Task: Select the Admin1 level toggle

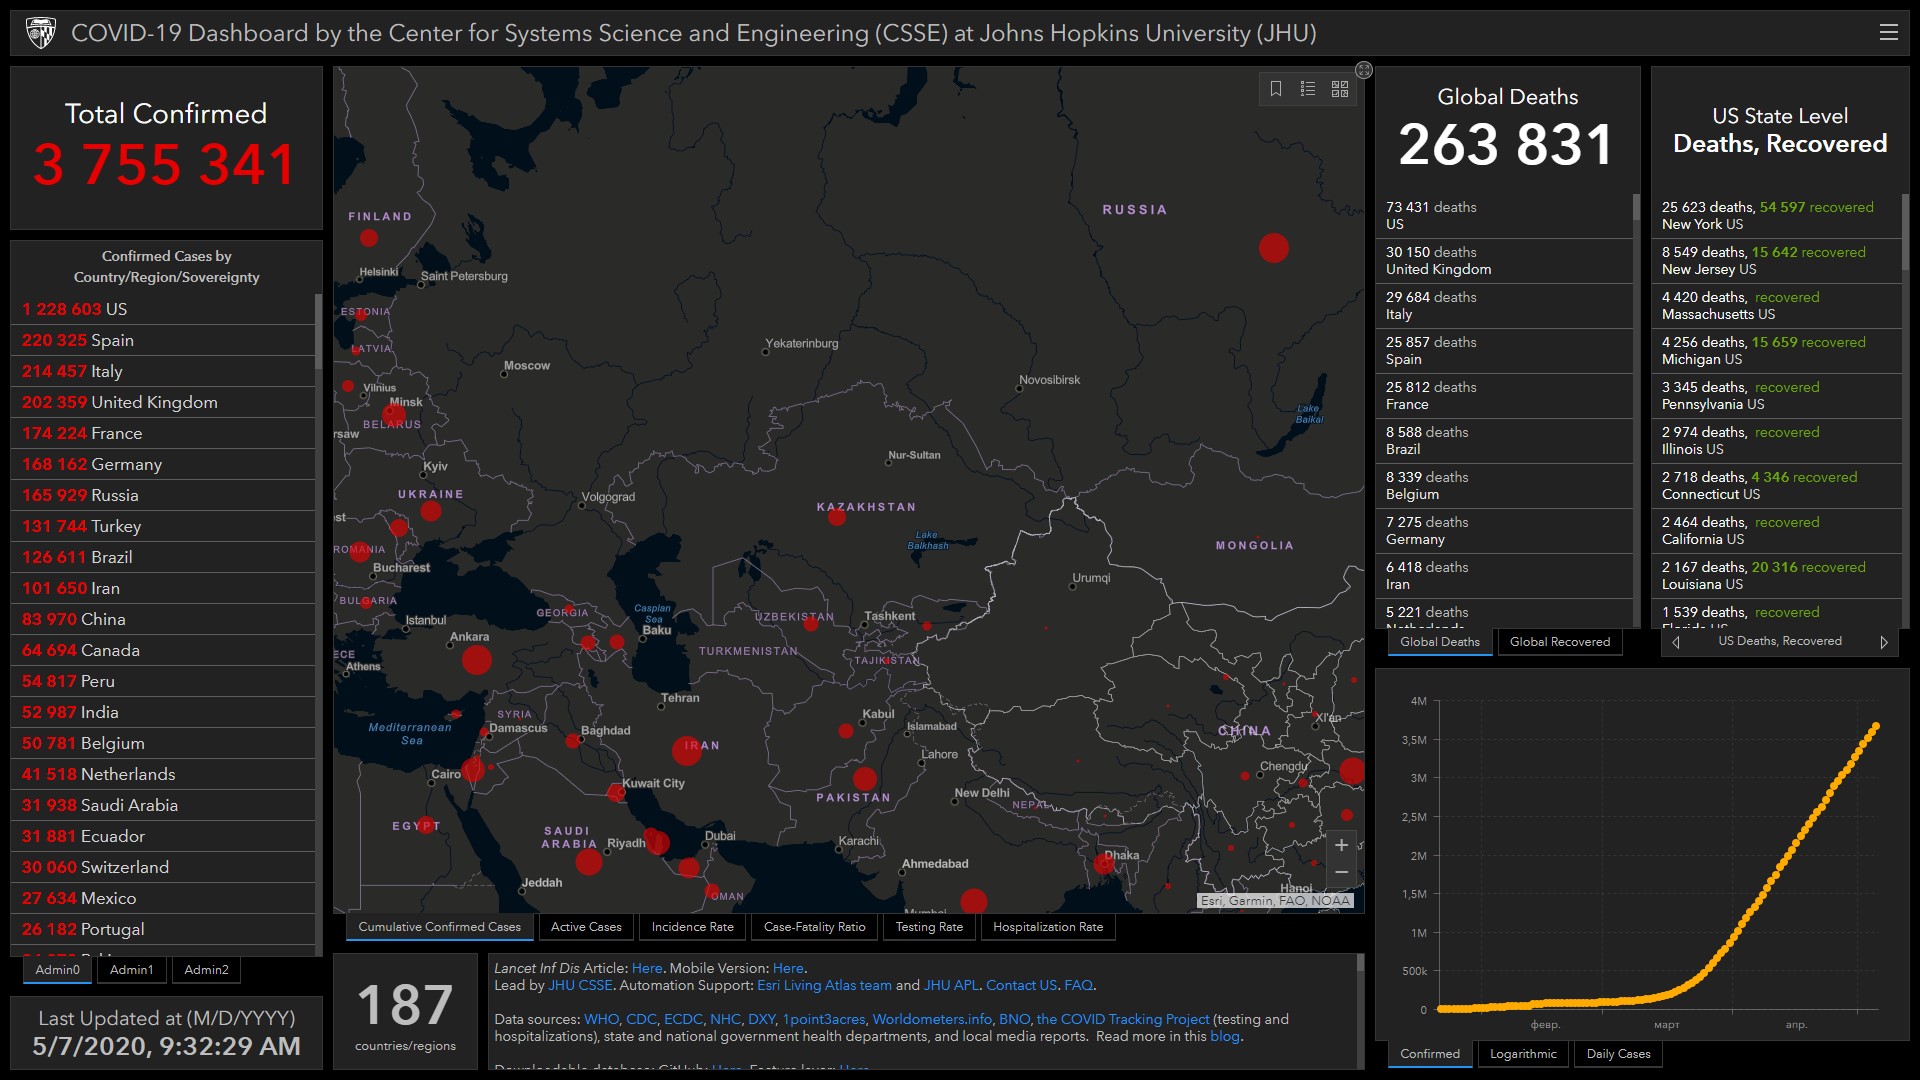Action: tap(131, 970)
